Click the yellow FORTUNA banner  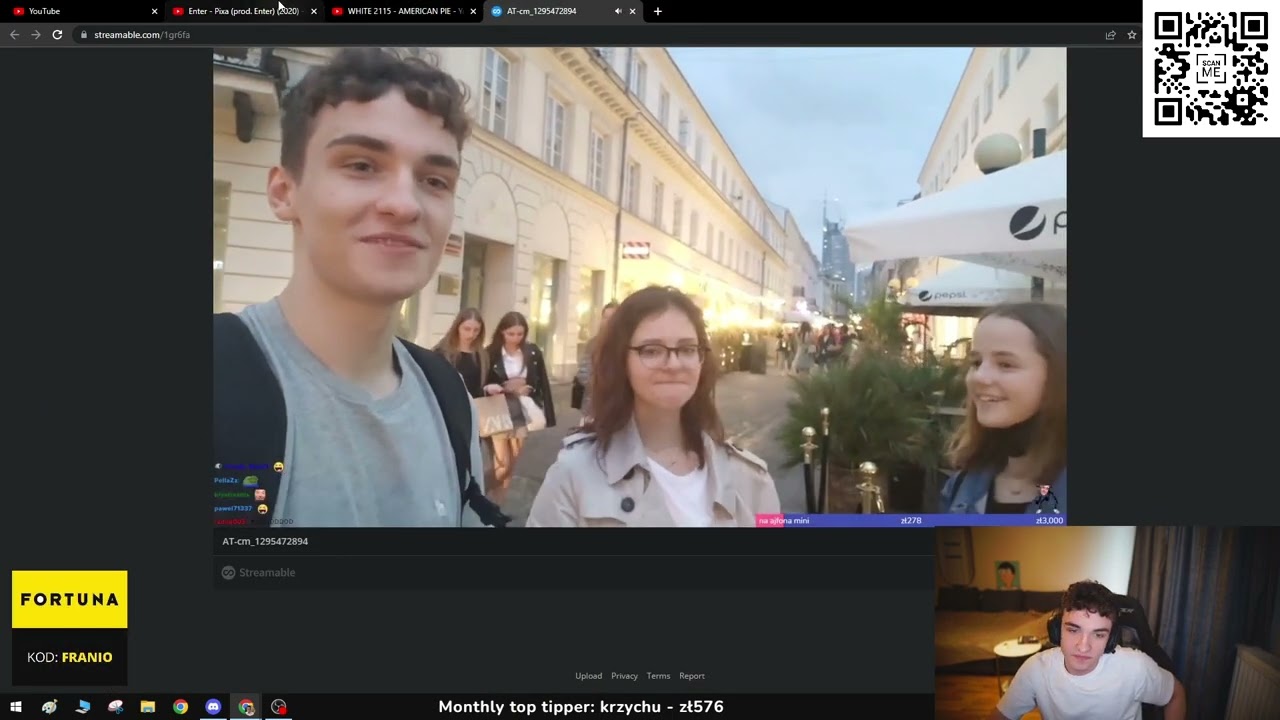tap(70, 599)
